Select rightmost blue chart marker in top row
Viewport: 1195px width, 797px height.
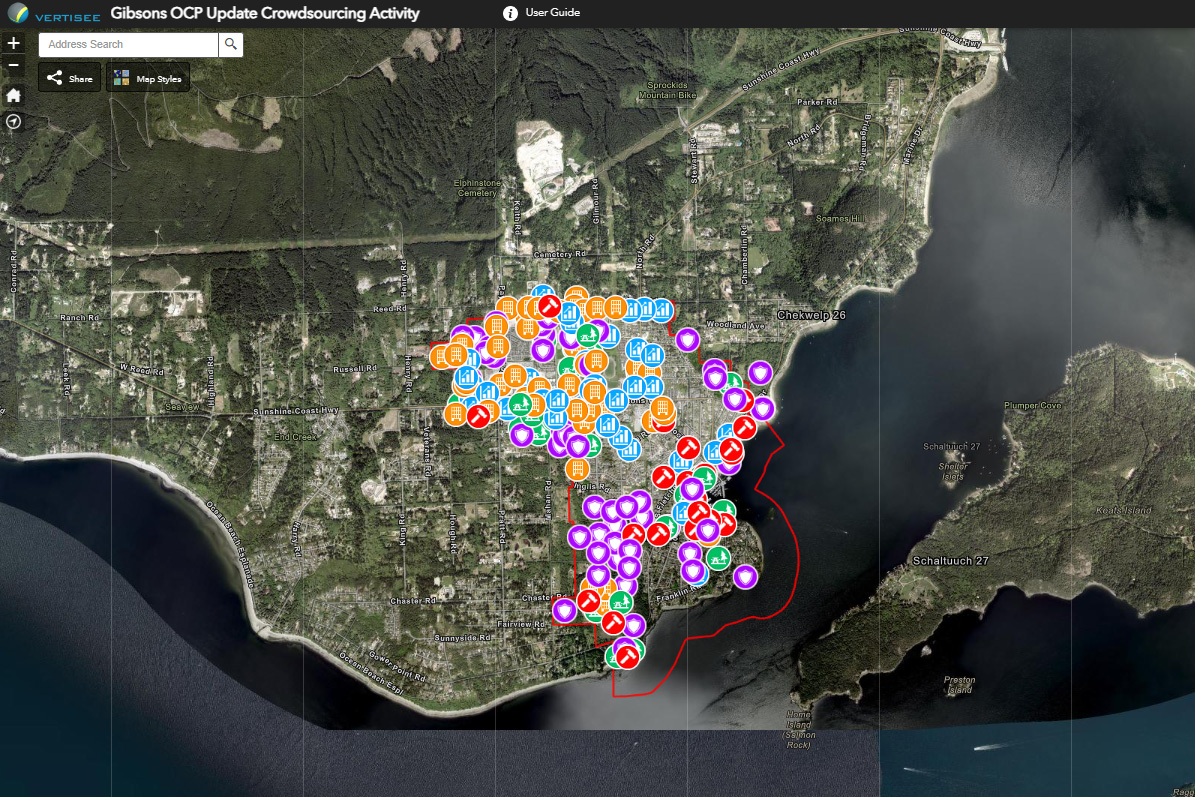pos(662,309)
